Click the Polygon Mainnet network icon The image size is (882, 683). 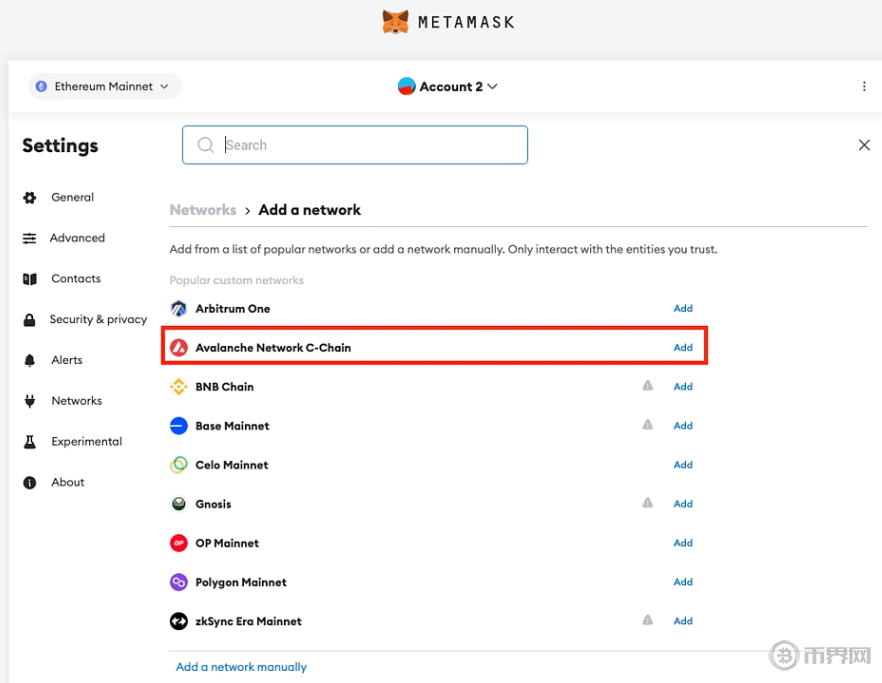click(x=179, y=582)
